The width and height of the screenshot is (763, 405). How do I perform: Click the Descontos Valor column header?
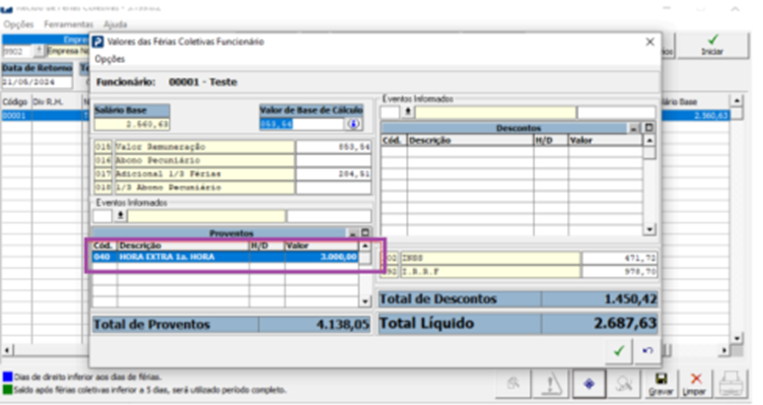coord(605,140)
